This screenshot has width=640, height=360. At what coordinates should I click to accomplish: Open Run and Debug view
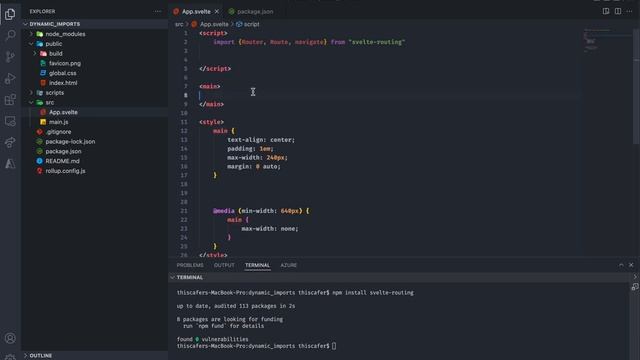[x=10, y=78]
